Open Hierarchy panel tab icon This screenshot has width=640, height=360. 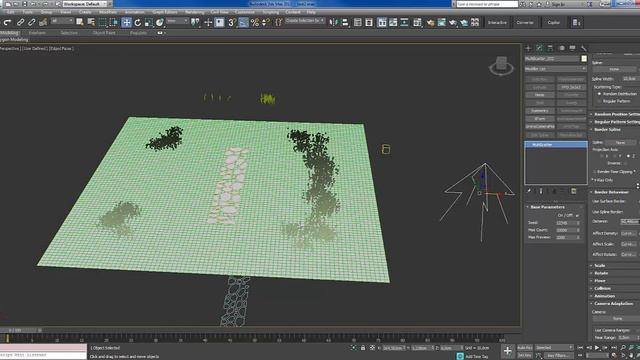pyautogui.click(x=550, y=48)
